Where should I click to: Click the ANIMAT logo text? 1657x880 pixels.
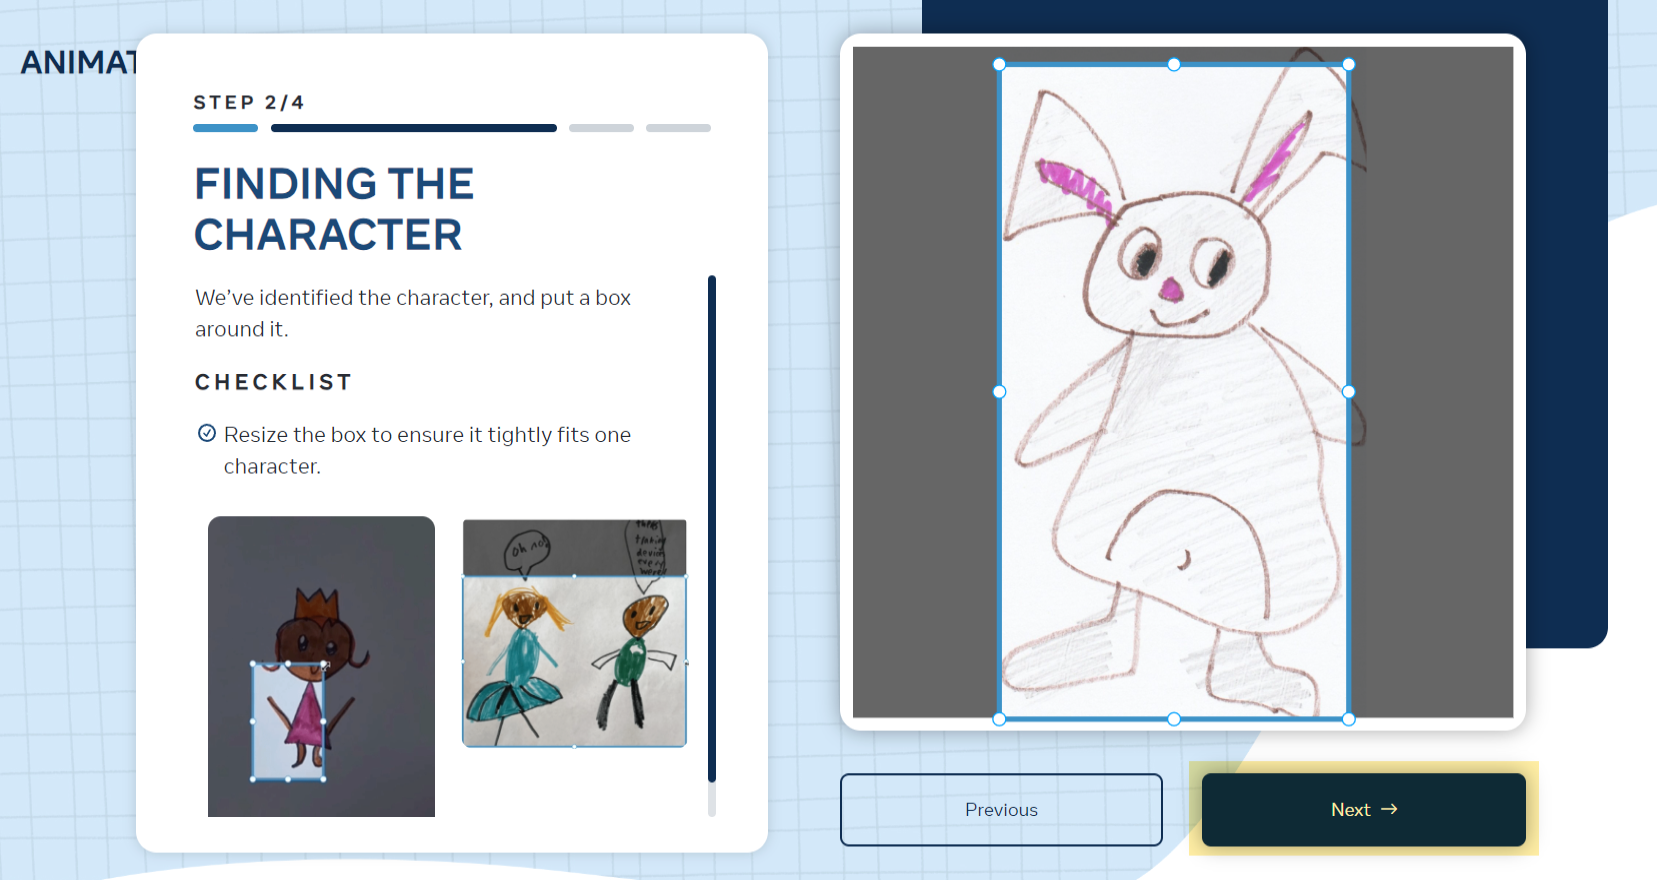79,62
